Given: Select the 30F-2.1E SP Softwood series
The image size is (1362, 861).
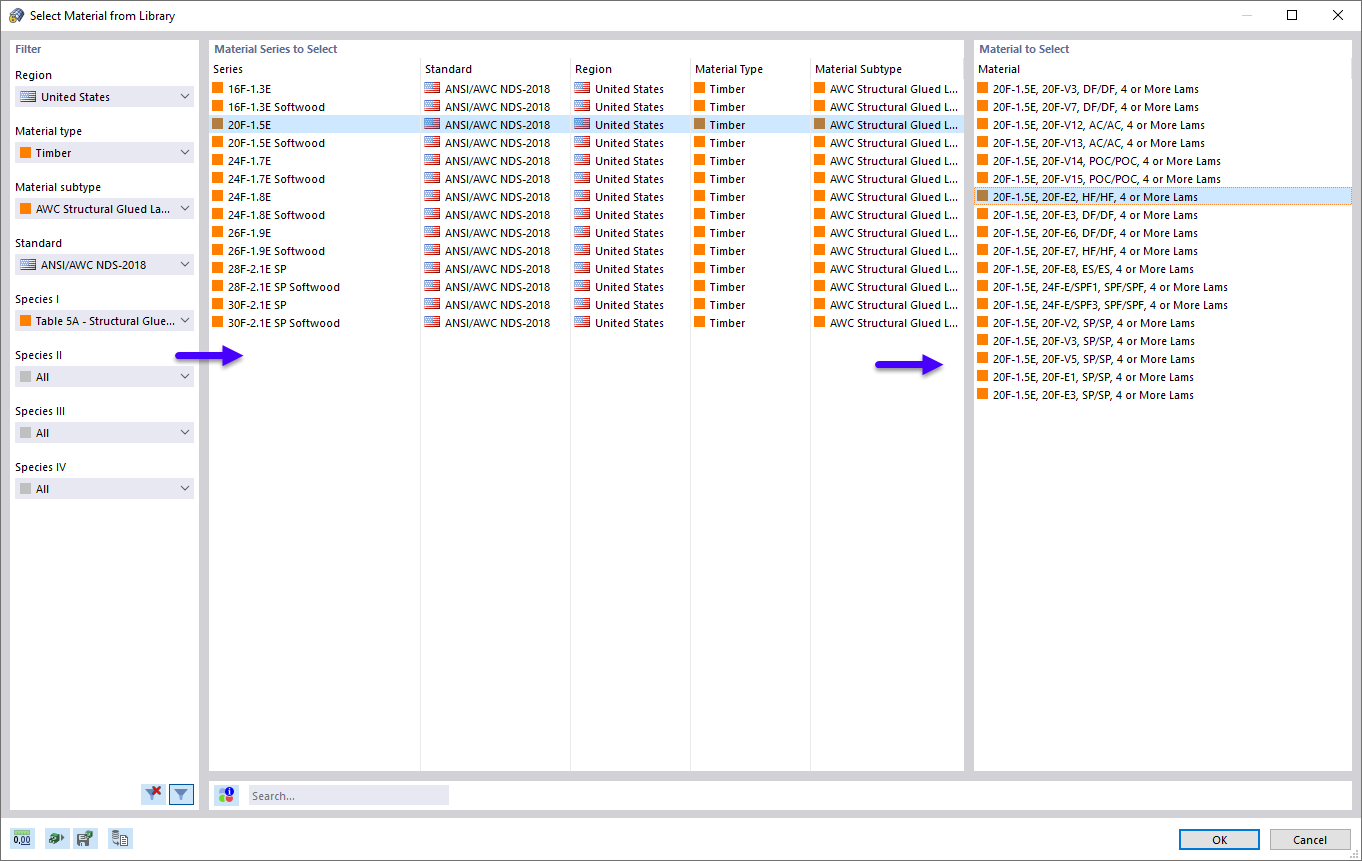Looking at the screenshot, I should click(586, 323).
